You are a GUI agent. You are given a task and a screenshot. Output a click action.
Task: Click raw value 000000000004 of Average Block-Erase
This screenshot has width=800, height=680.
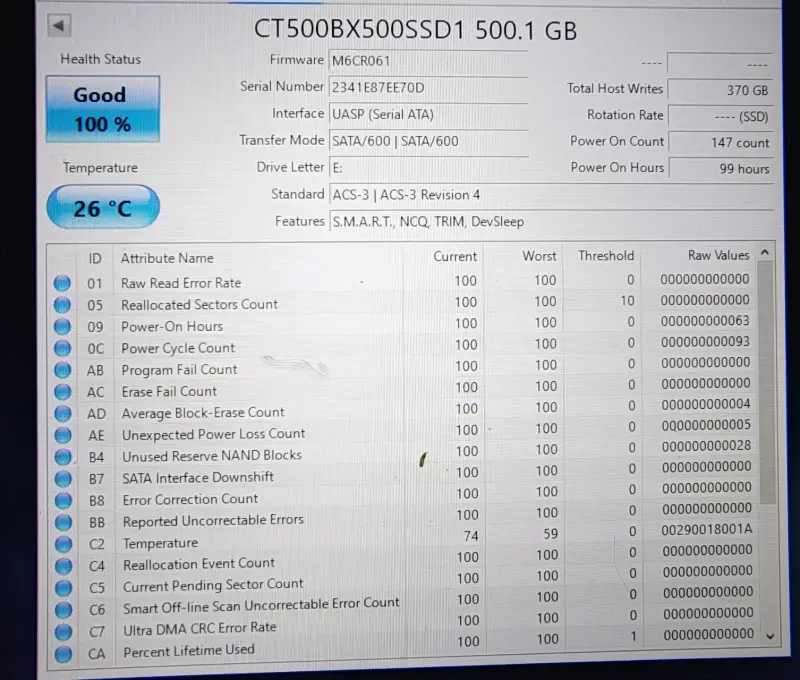(706, 405)
